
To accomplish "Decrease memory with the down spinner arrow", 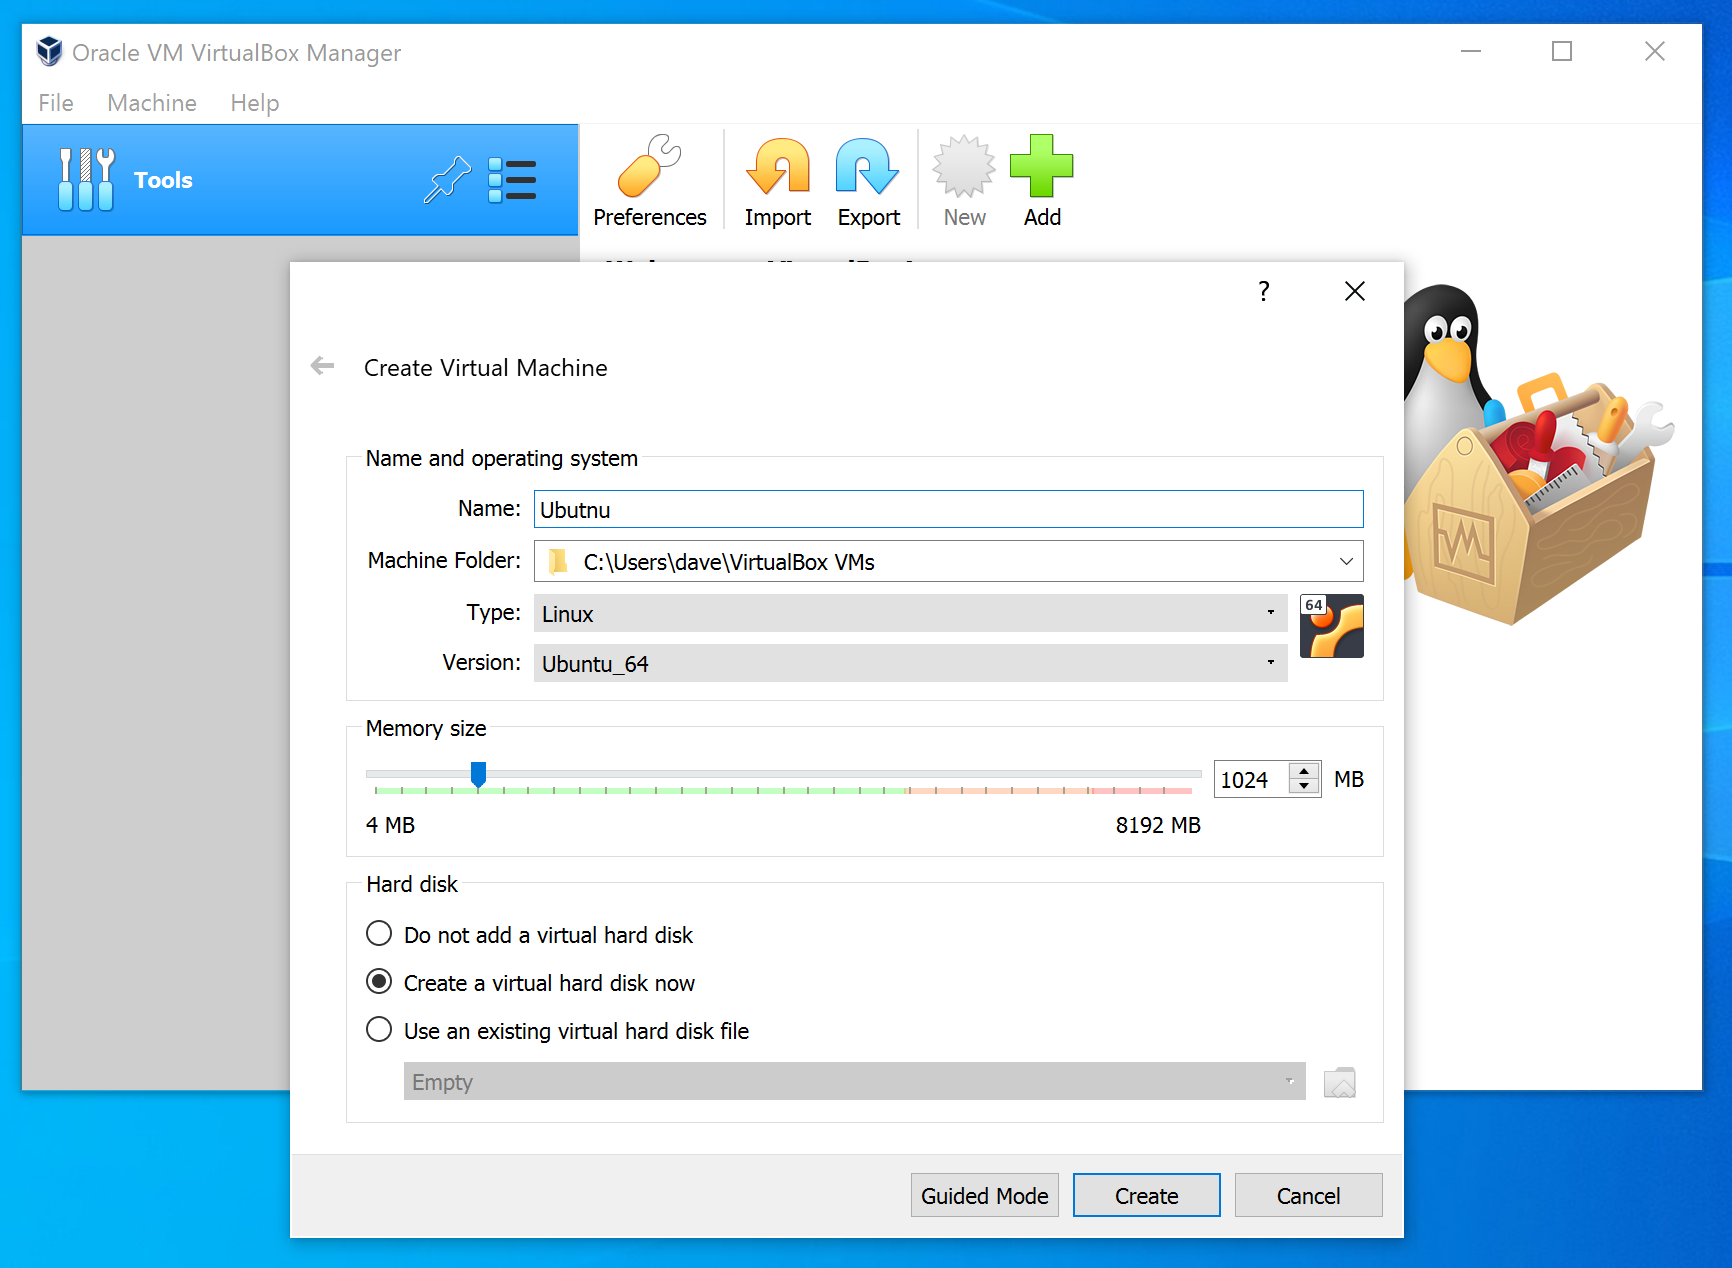I will pos(1304,786).
